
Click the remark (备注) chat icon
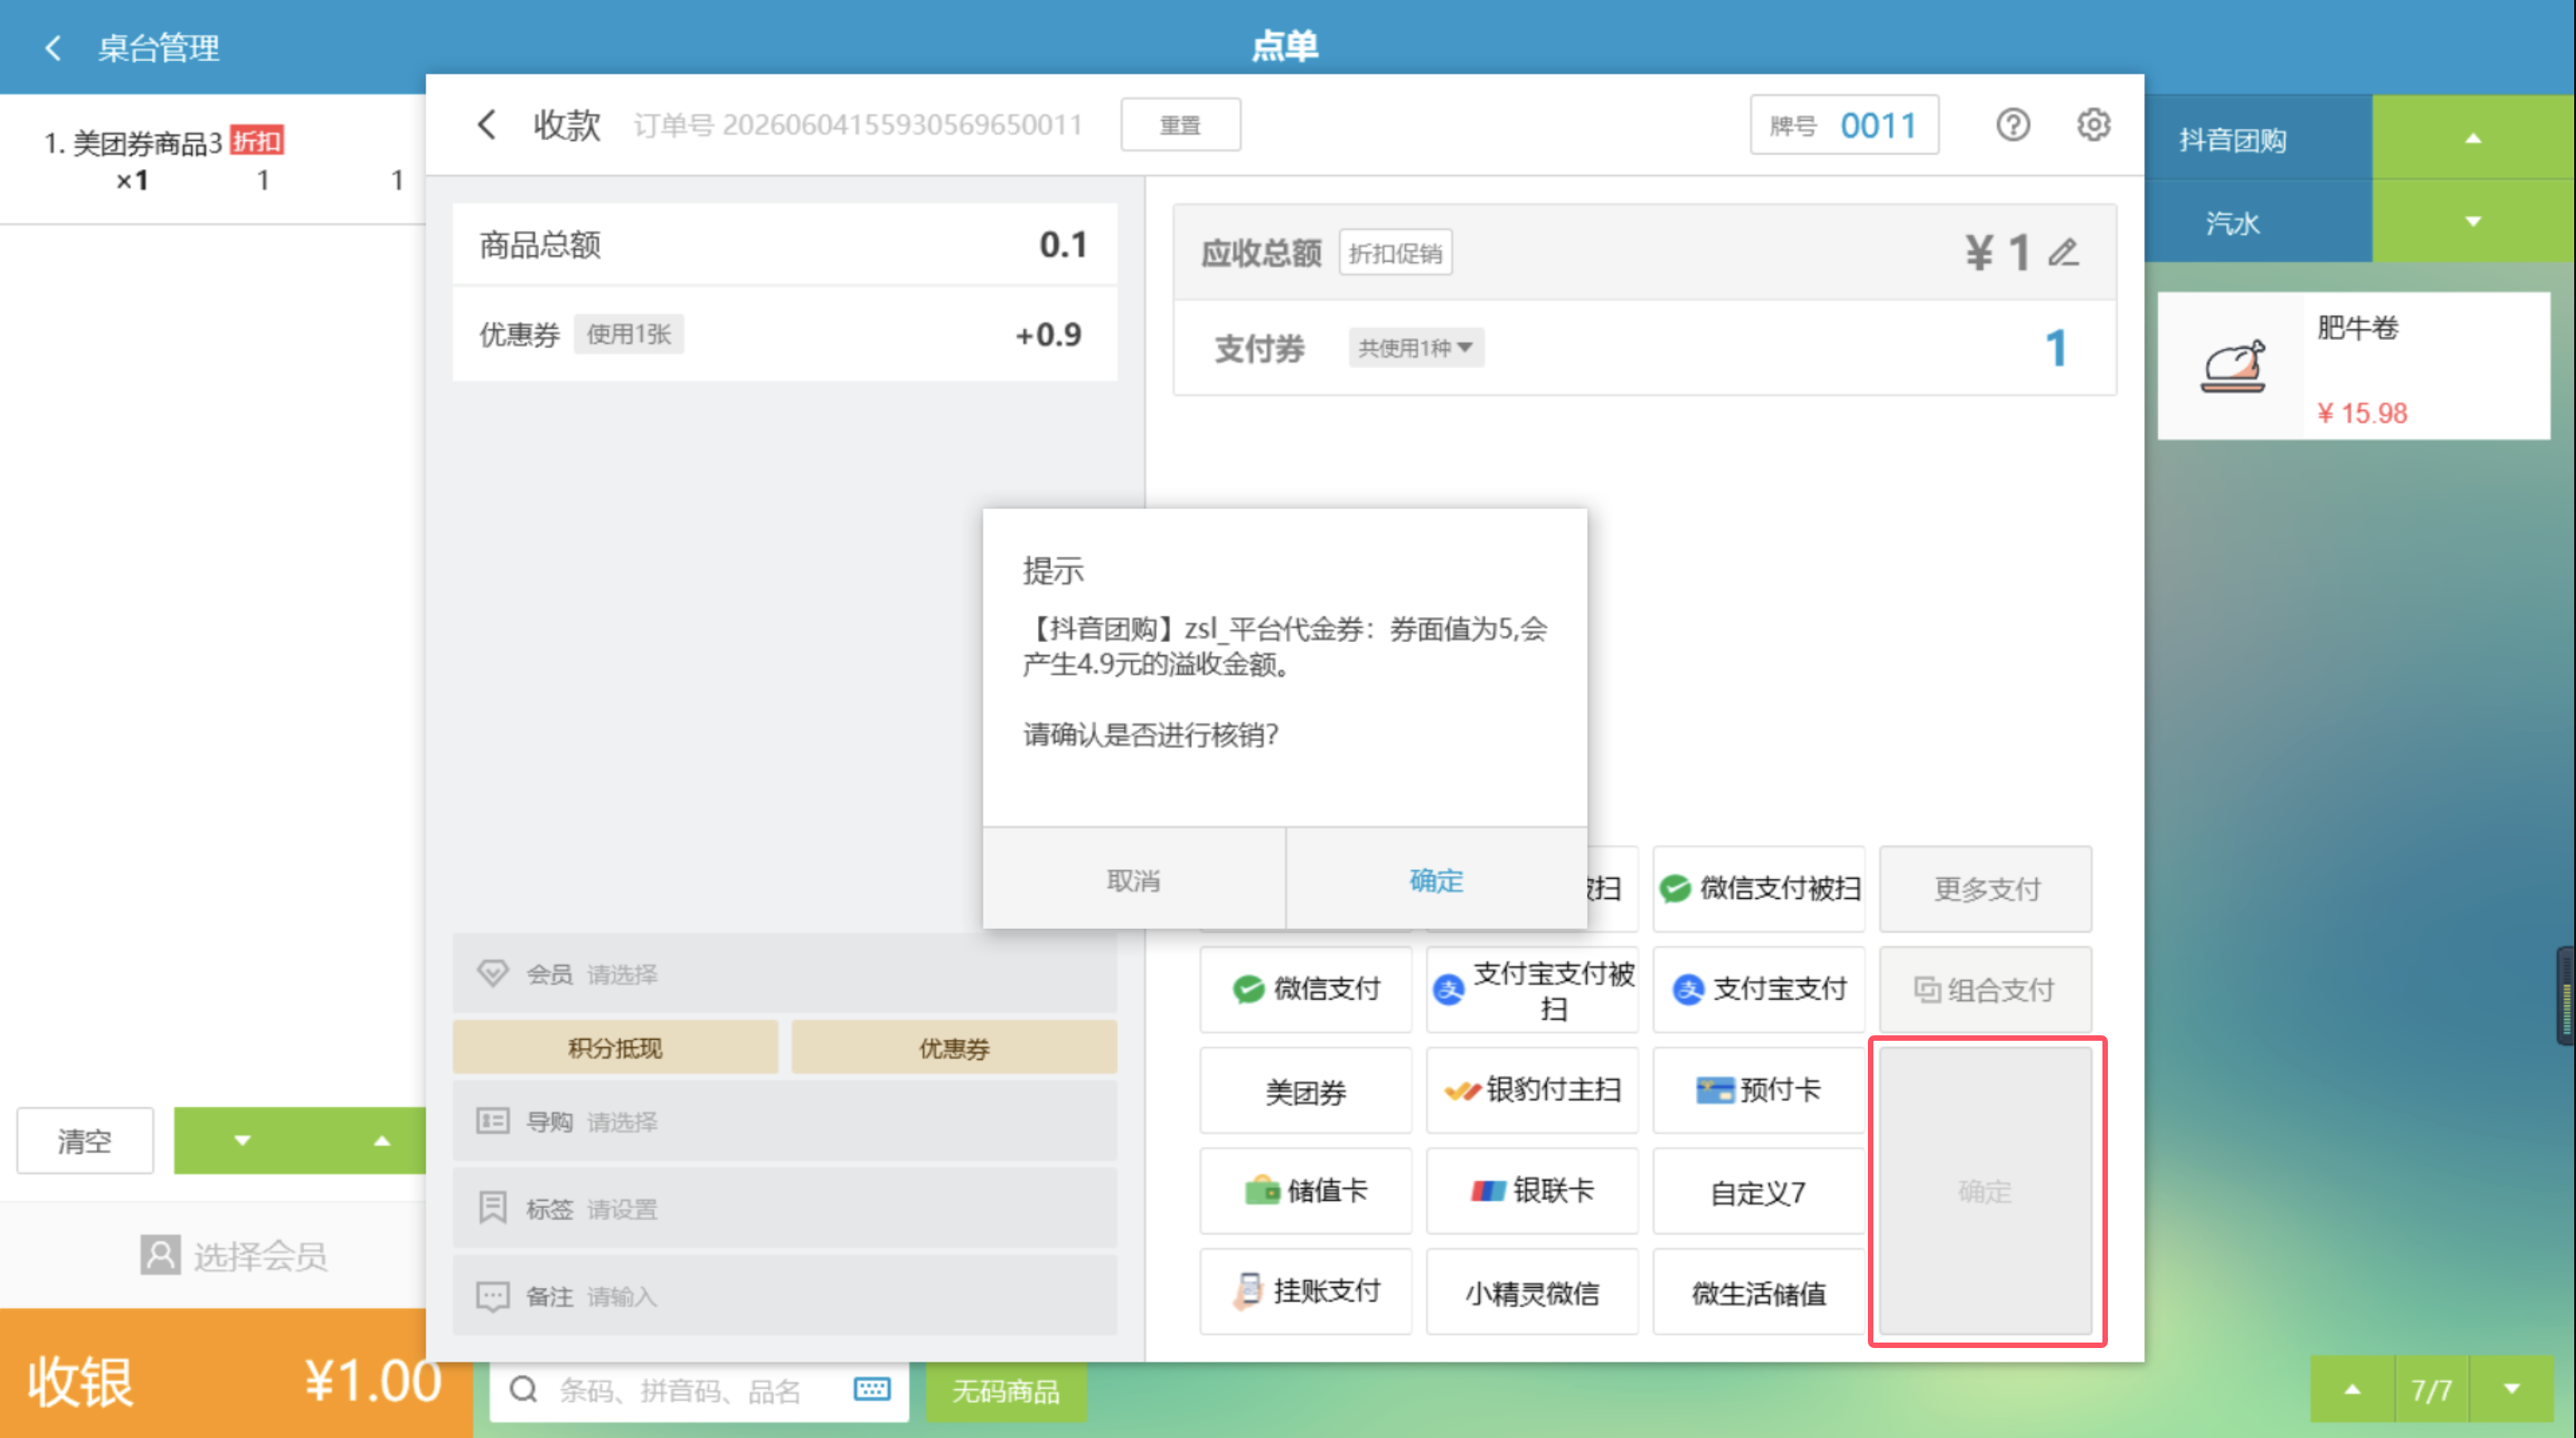click(493, 1296)
